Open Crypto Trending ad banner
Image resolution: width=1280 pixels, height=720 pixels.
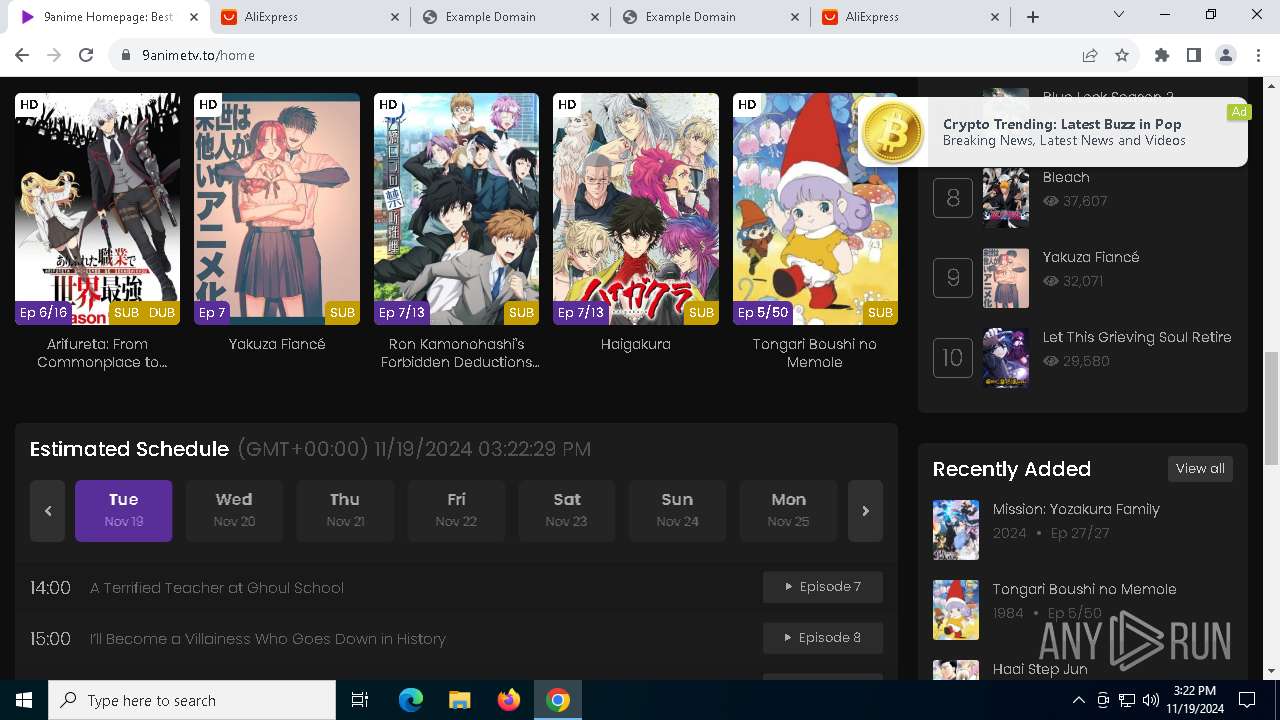tap(1052, 132)
